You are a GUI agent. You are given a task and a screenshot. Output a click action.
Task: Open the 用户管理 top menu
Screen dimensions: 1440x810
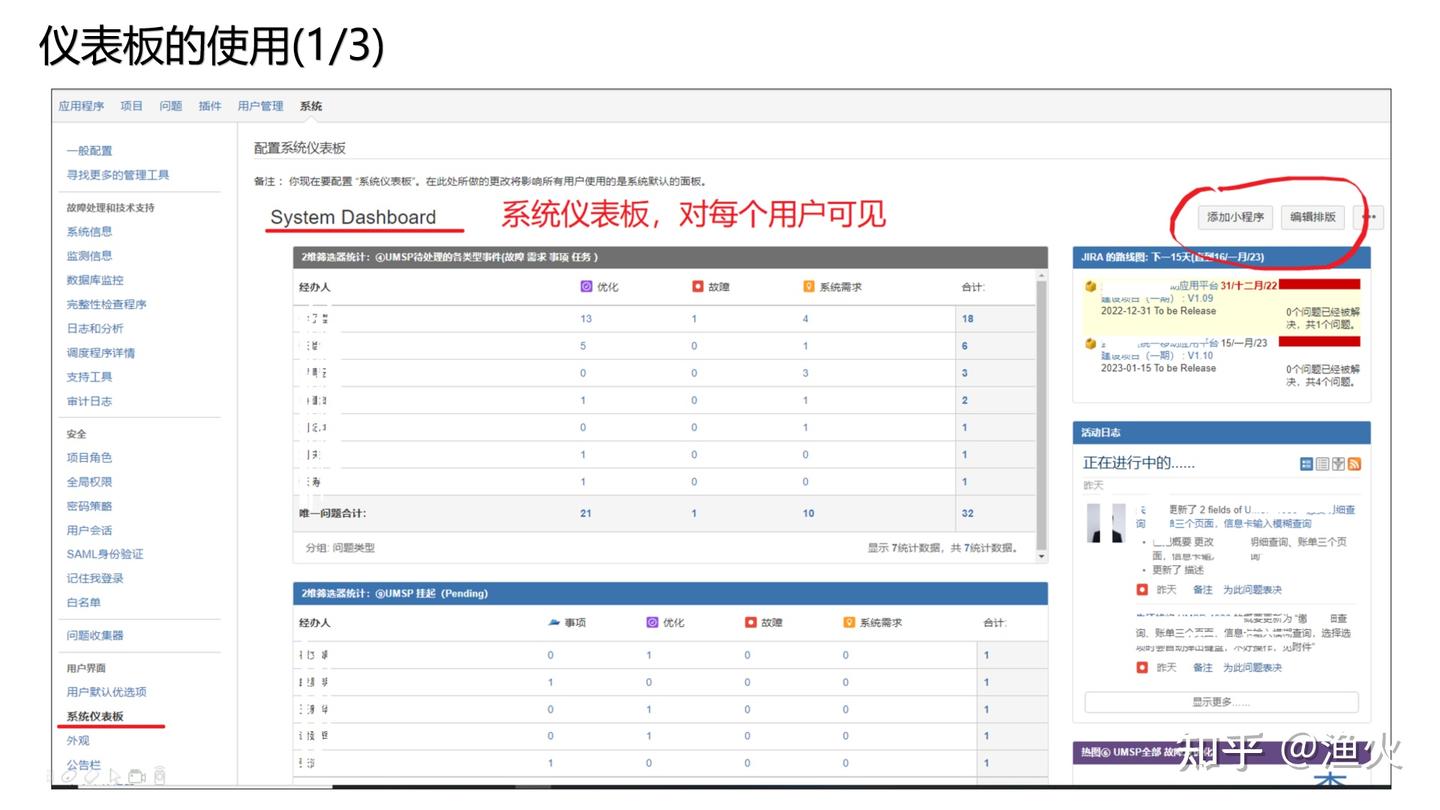click(260, 106)
